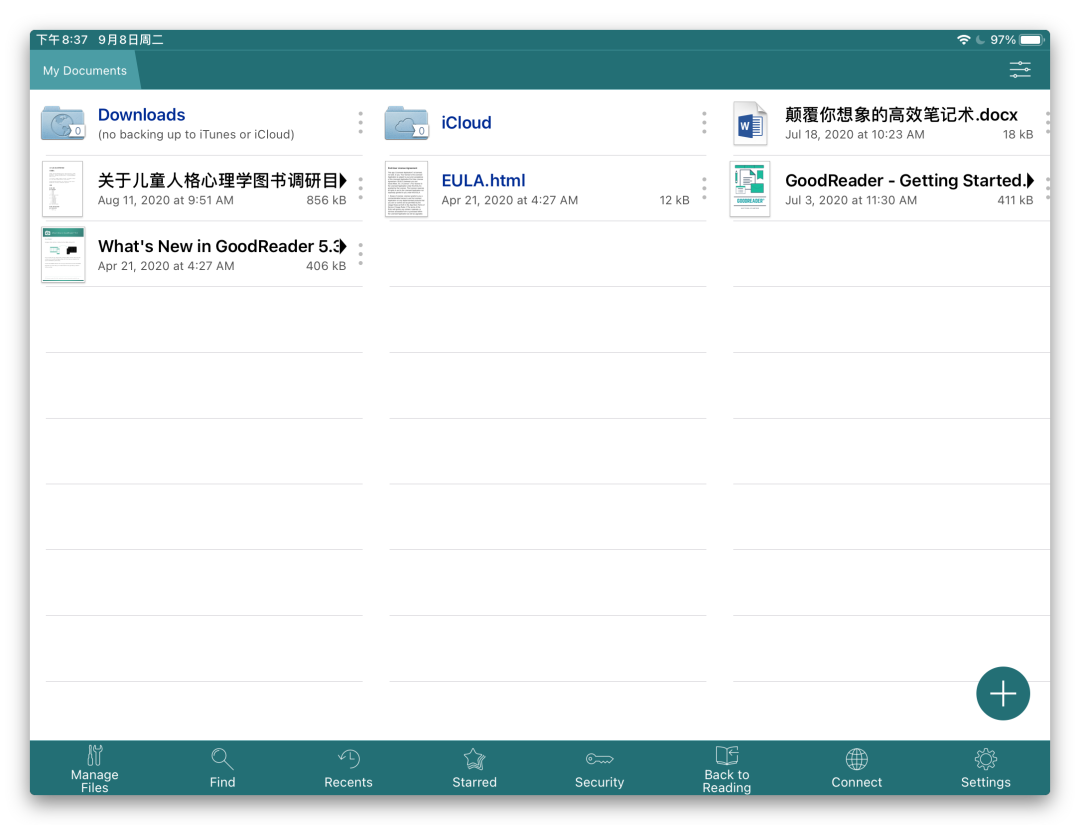Open the Downloads folder icon
This screenshot has width=1080, height=825.
point(63,123)
